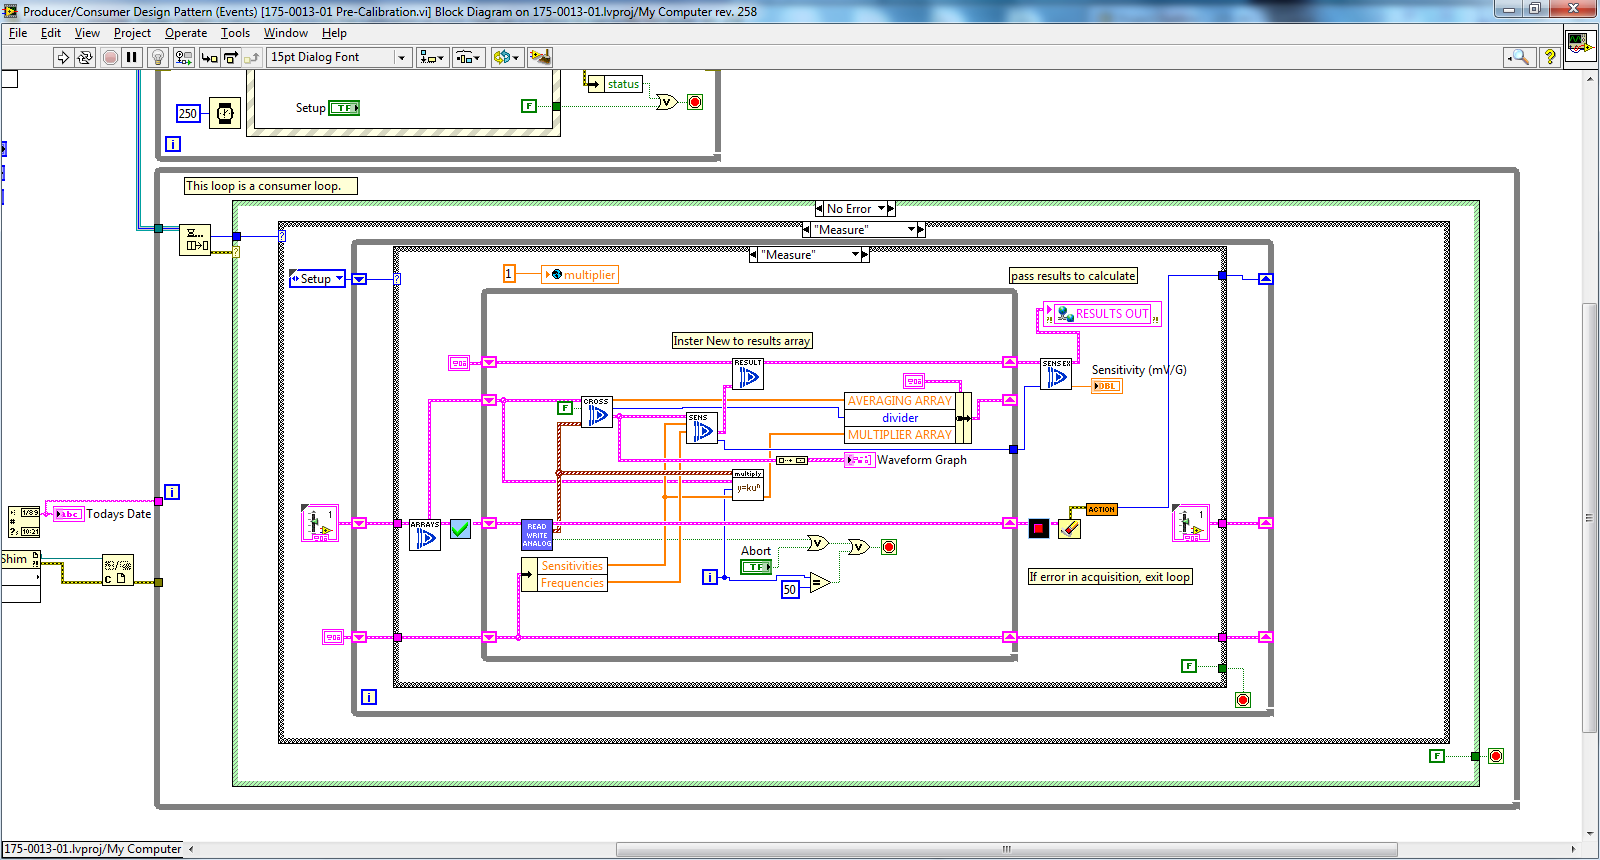
Task: Click the Run arrow toolbar button
Action: pos(63,57)
